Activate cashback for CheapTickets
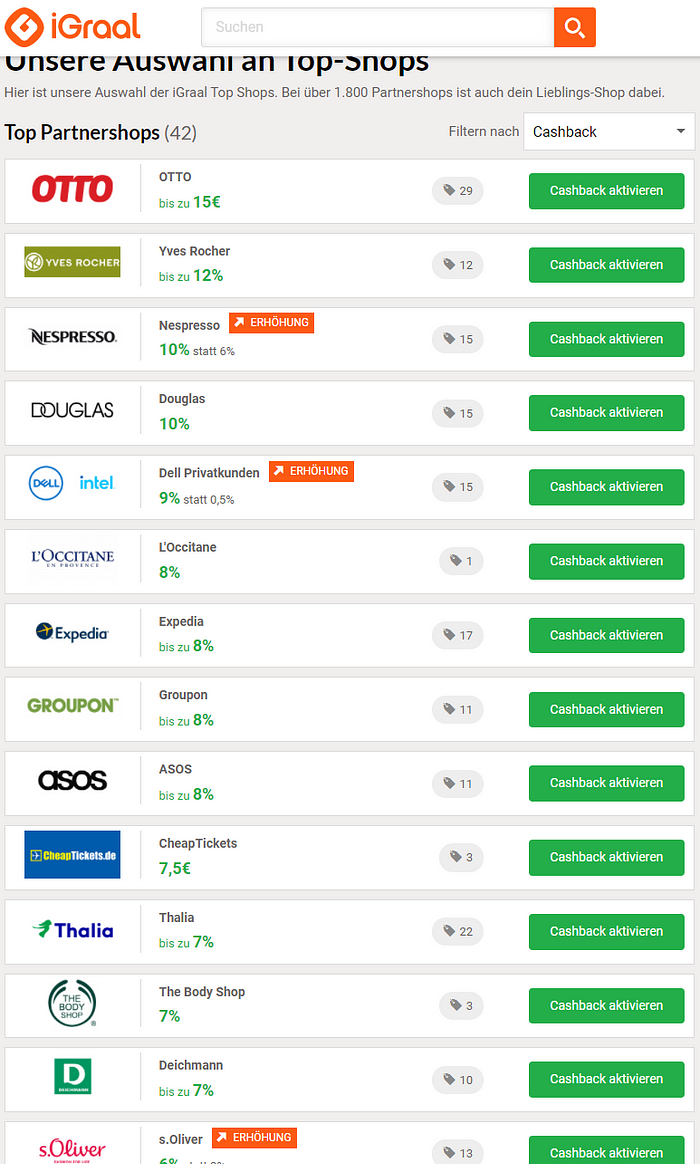The width and height of the screenshot is (700, 1164). click(606, 857)
